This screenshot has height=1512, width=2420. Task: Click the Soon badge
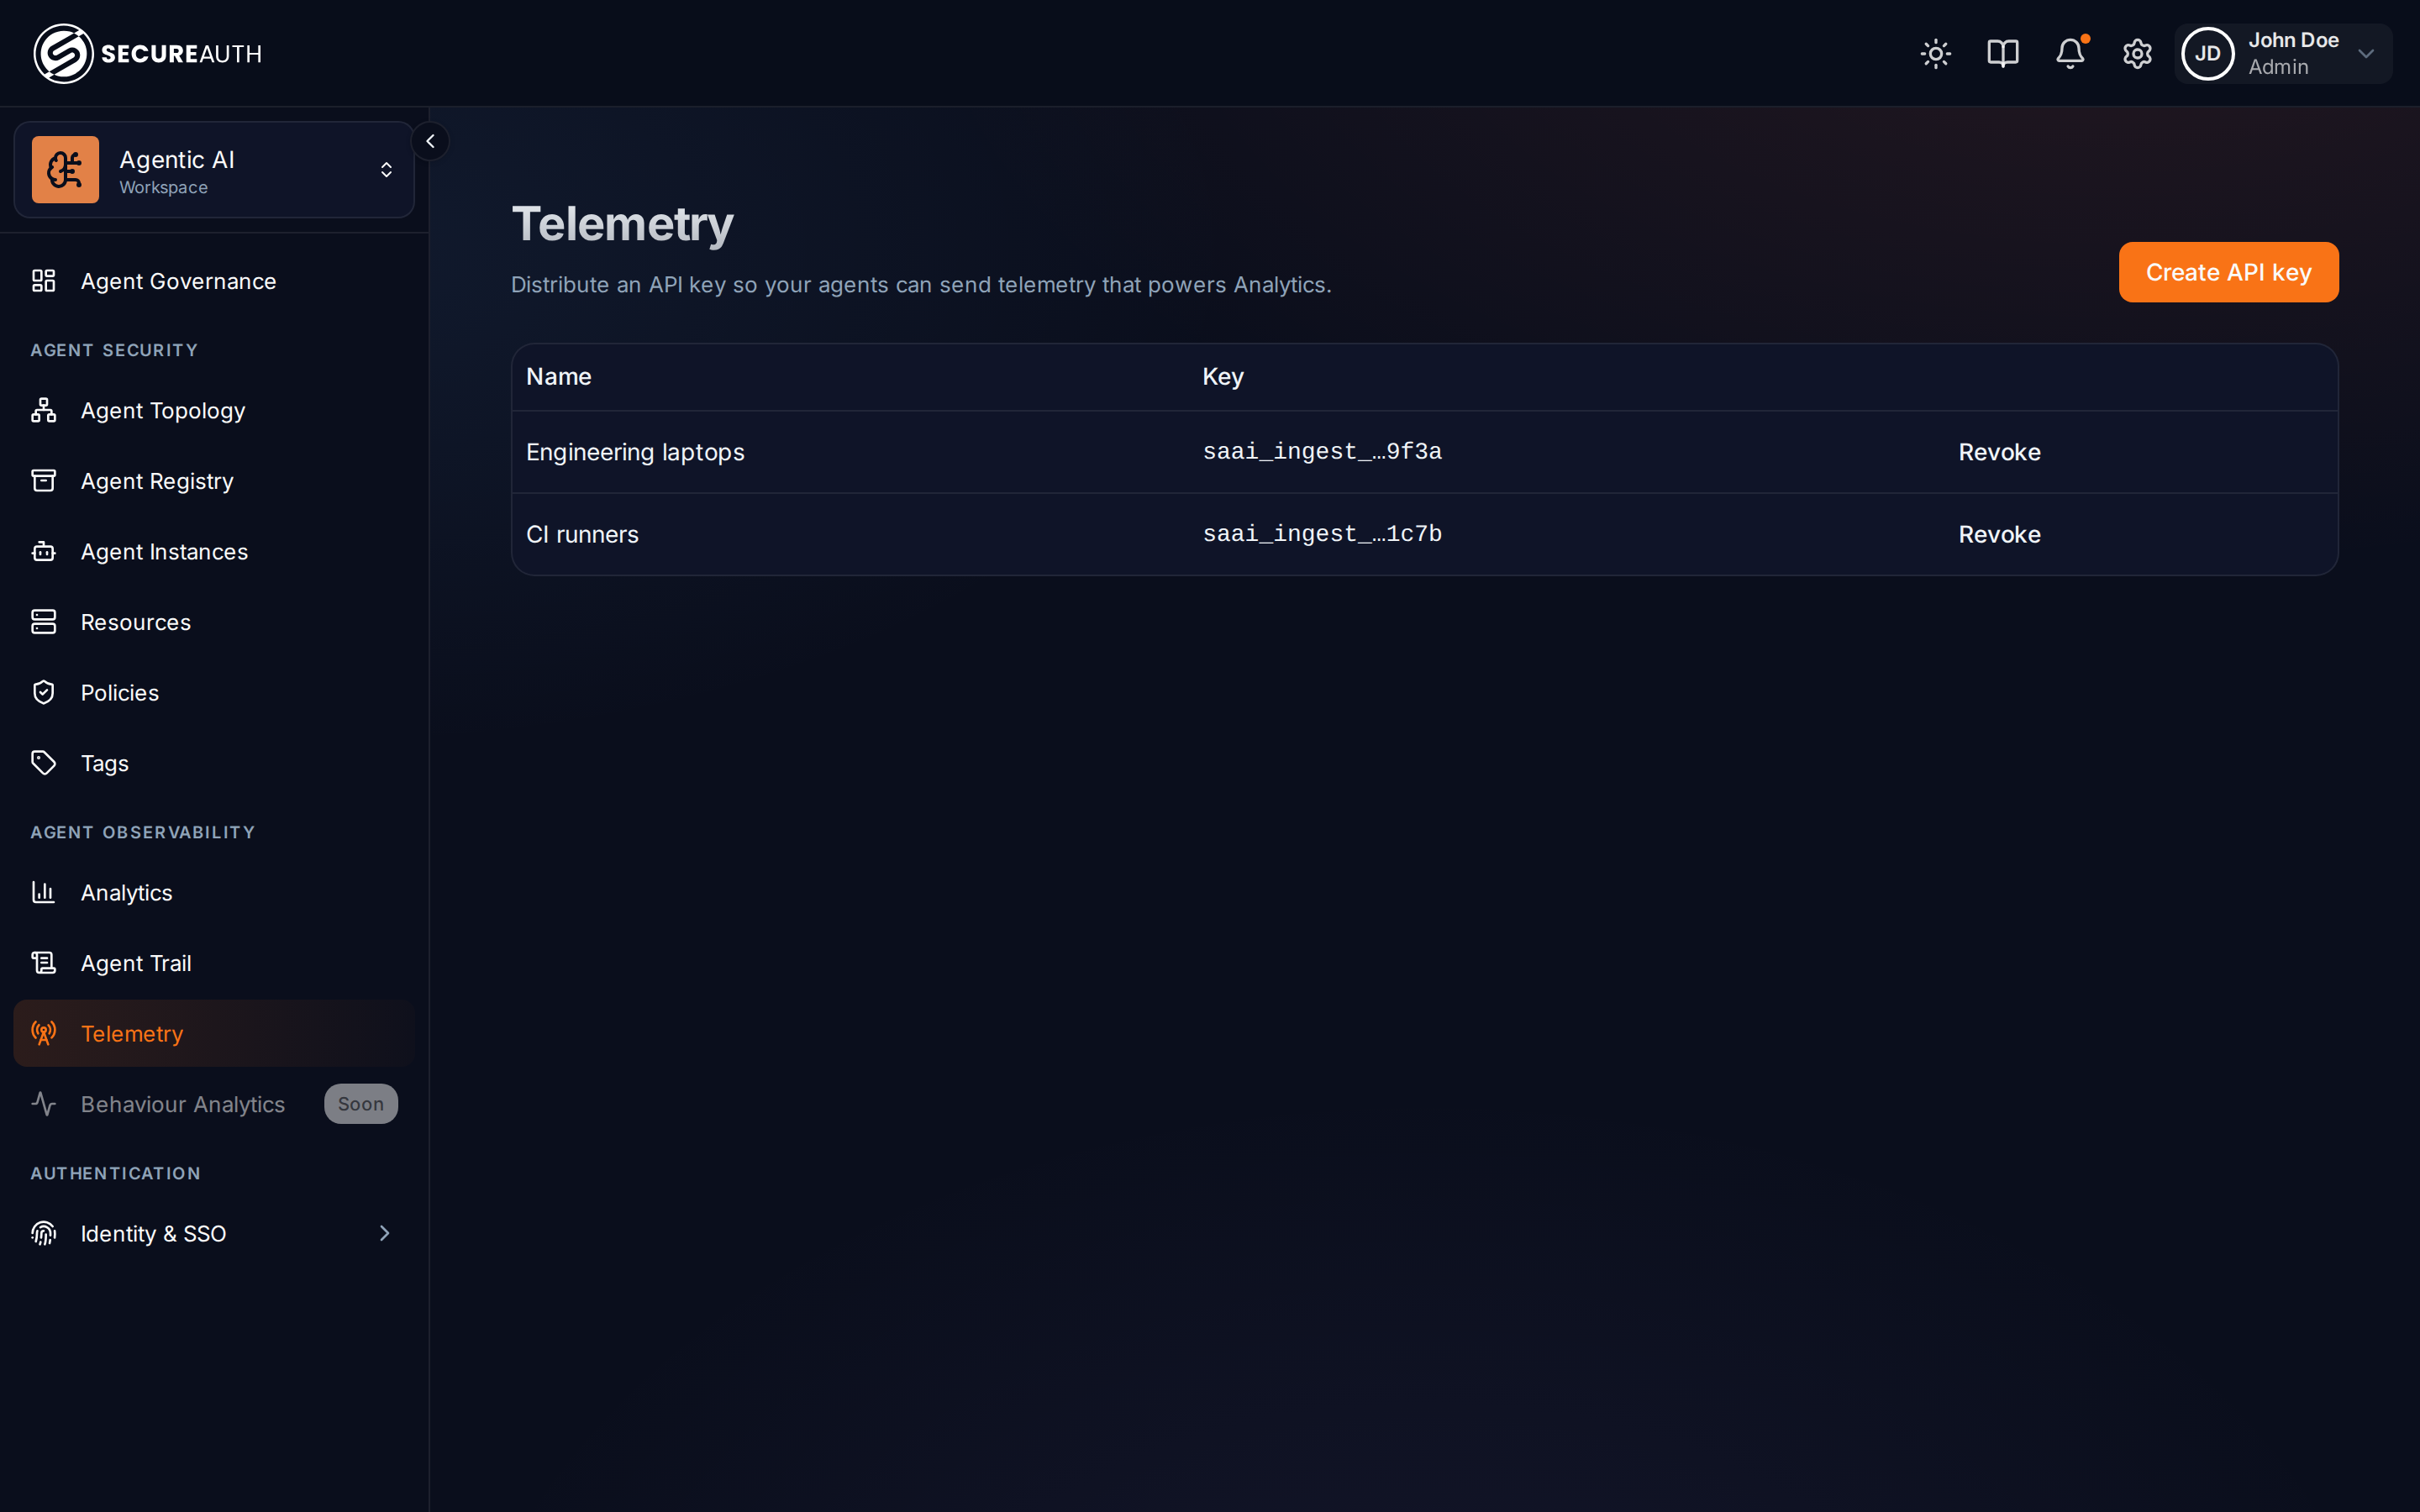pos(360,1104)
